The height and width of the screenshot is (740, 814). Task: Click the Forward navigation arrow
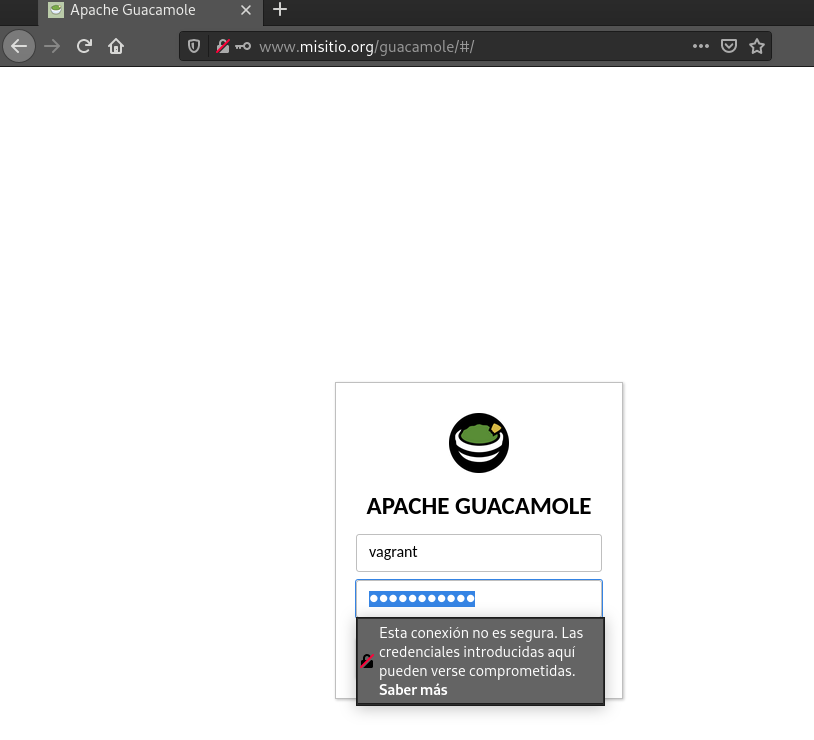coord(53,46)
